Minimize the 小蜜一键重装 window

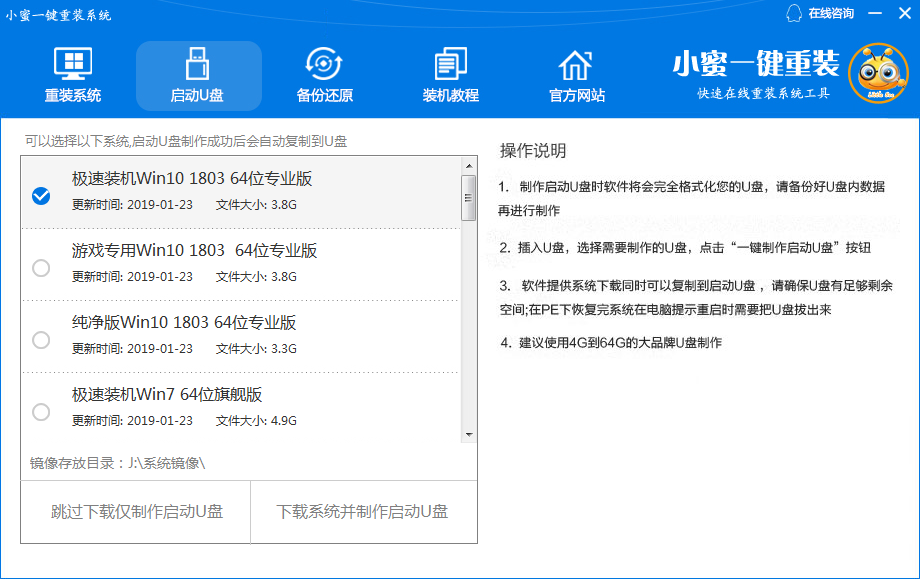click(x=876, y=14)
